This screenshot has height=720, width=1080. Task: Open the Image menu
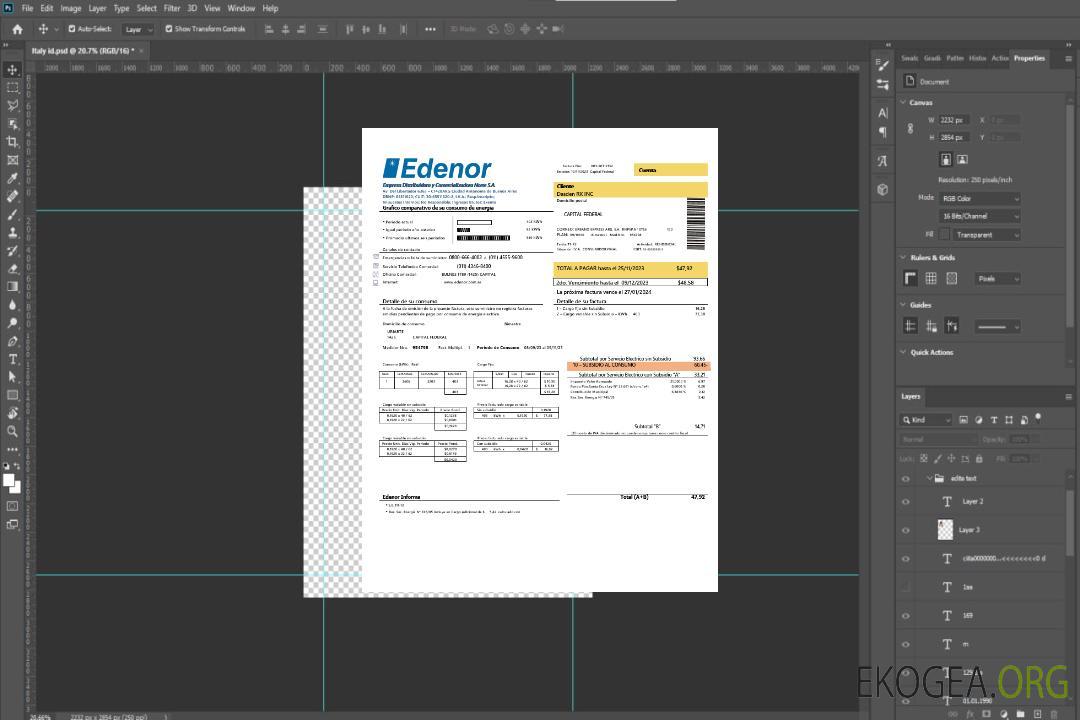click(70, 8)
